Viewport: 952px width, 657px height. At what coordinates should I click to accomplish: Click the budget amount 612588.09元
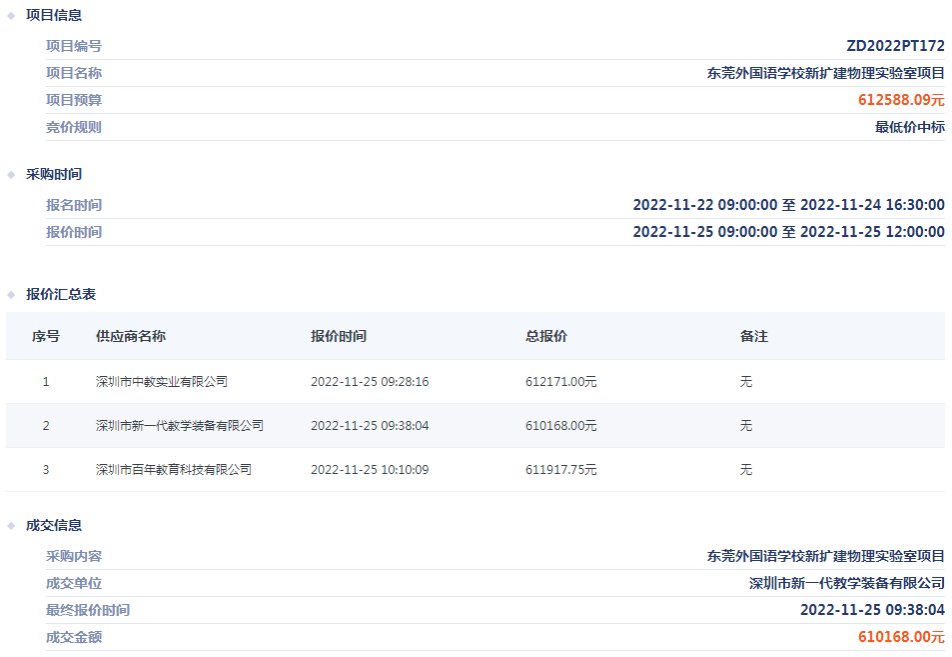click(902, 100)
